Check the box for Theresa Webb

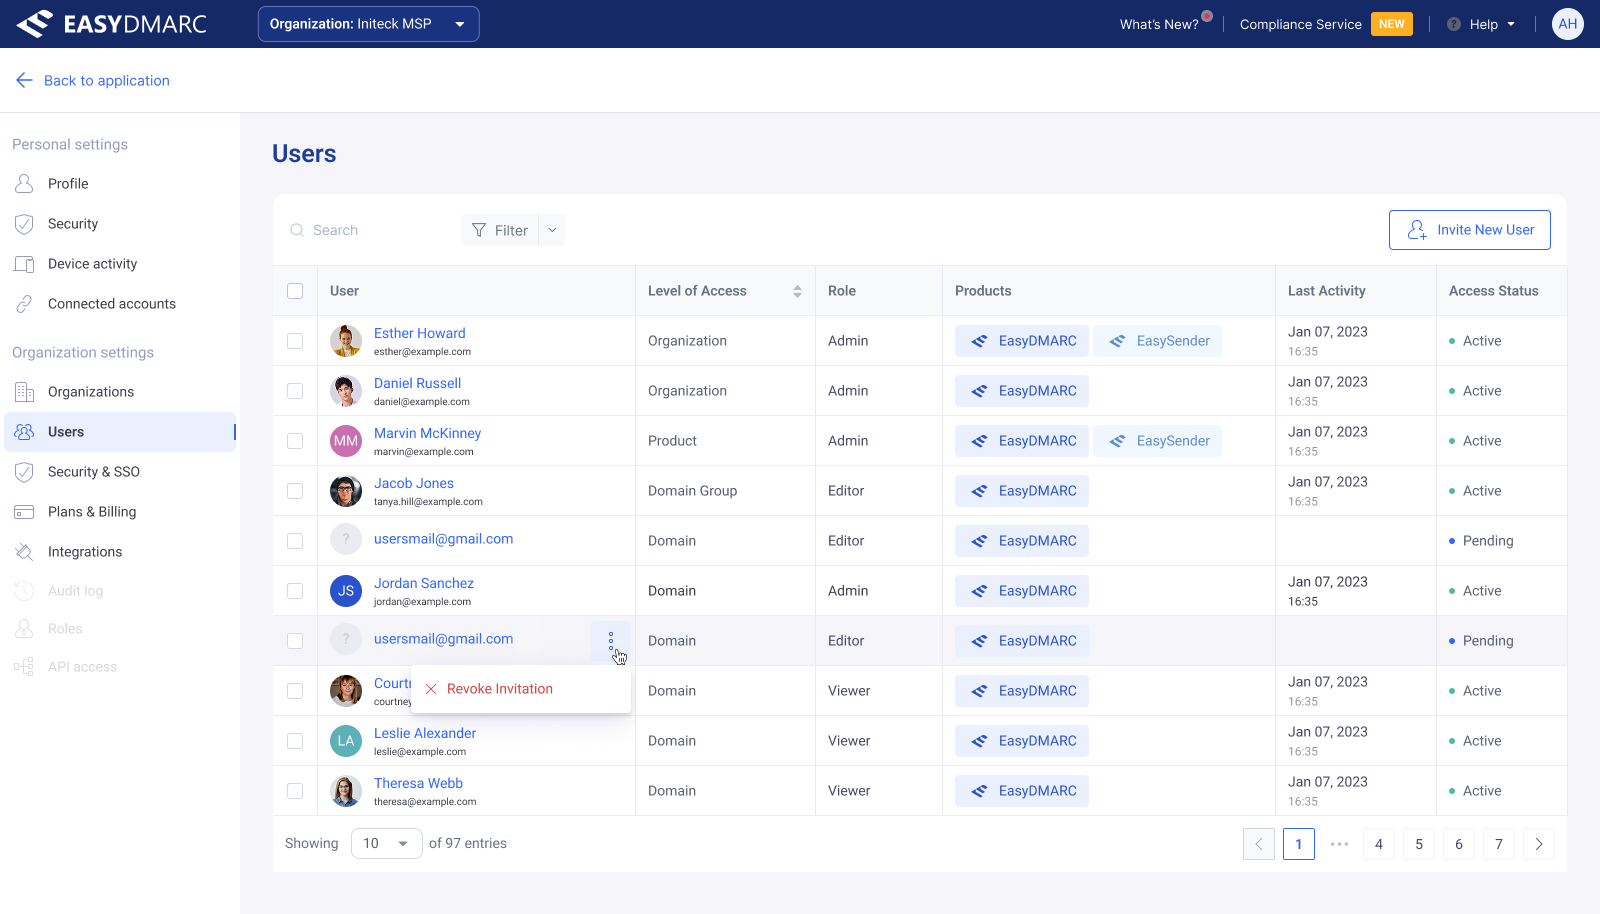point(295,791)
